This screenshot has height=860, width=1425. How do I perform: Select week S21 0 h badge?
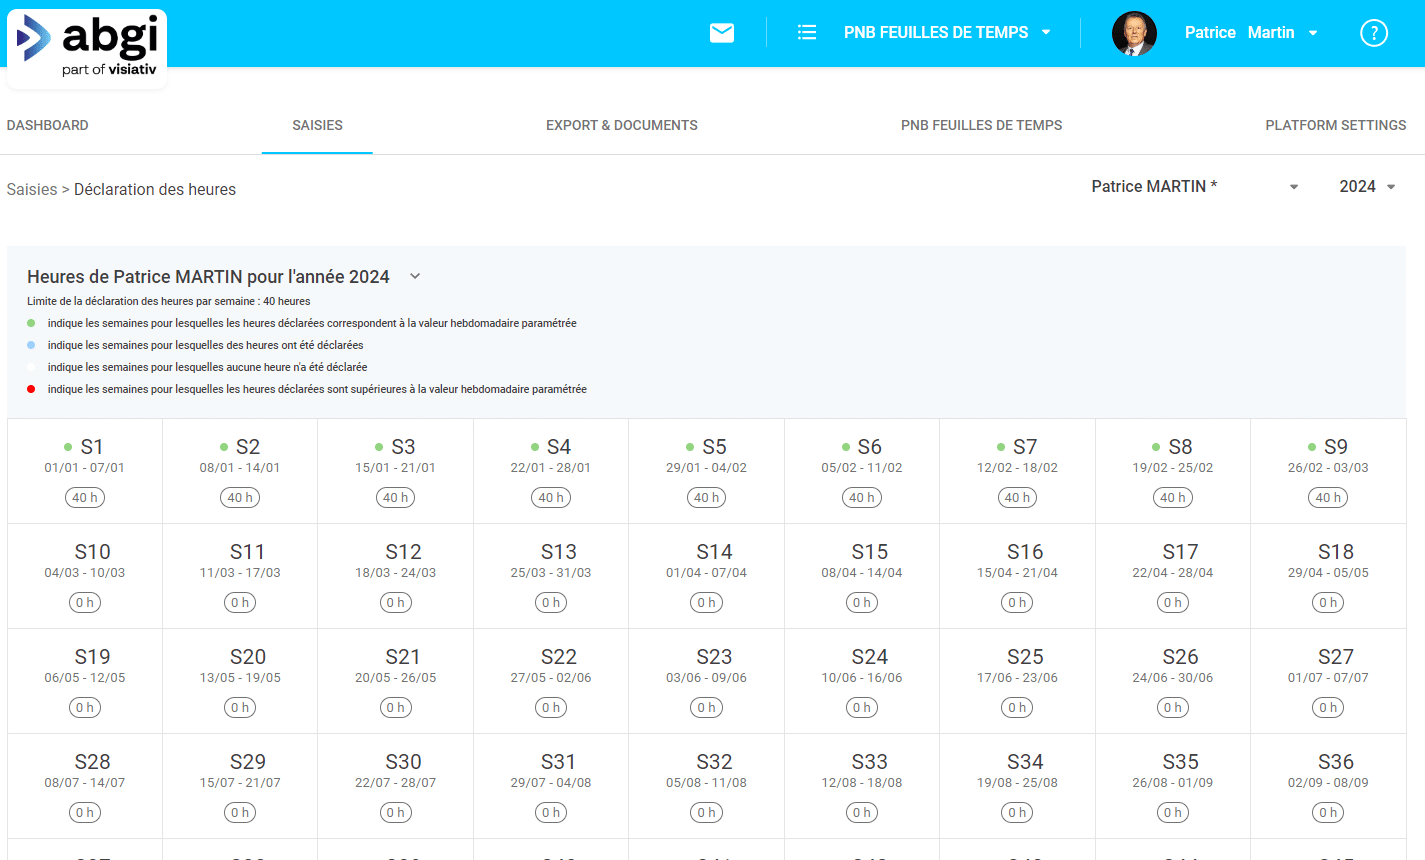click(x=396, y=708)
